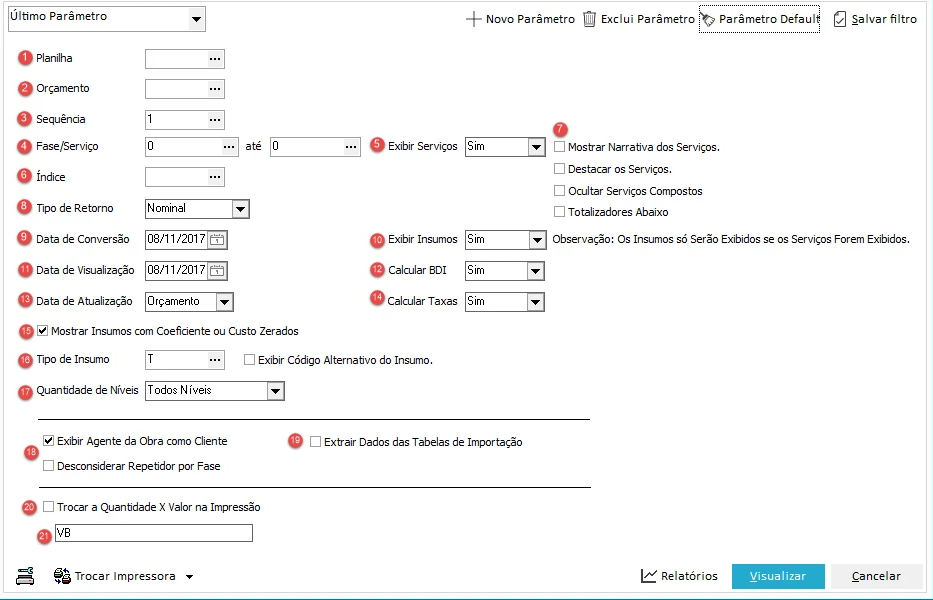This screenshot has width=933, height=600.
Task: Open the Relatórios menu item
Action: [x=680, y=576]
